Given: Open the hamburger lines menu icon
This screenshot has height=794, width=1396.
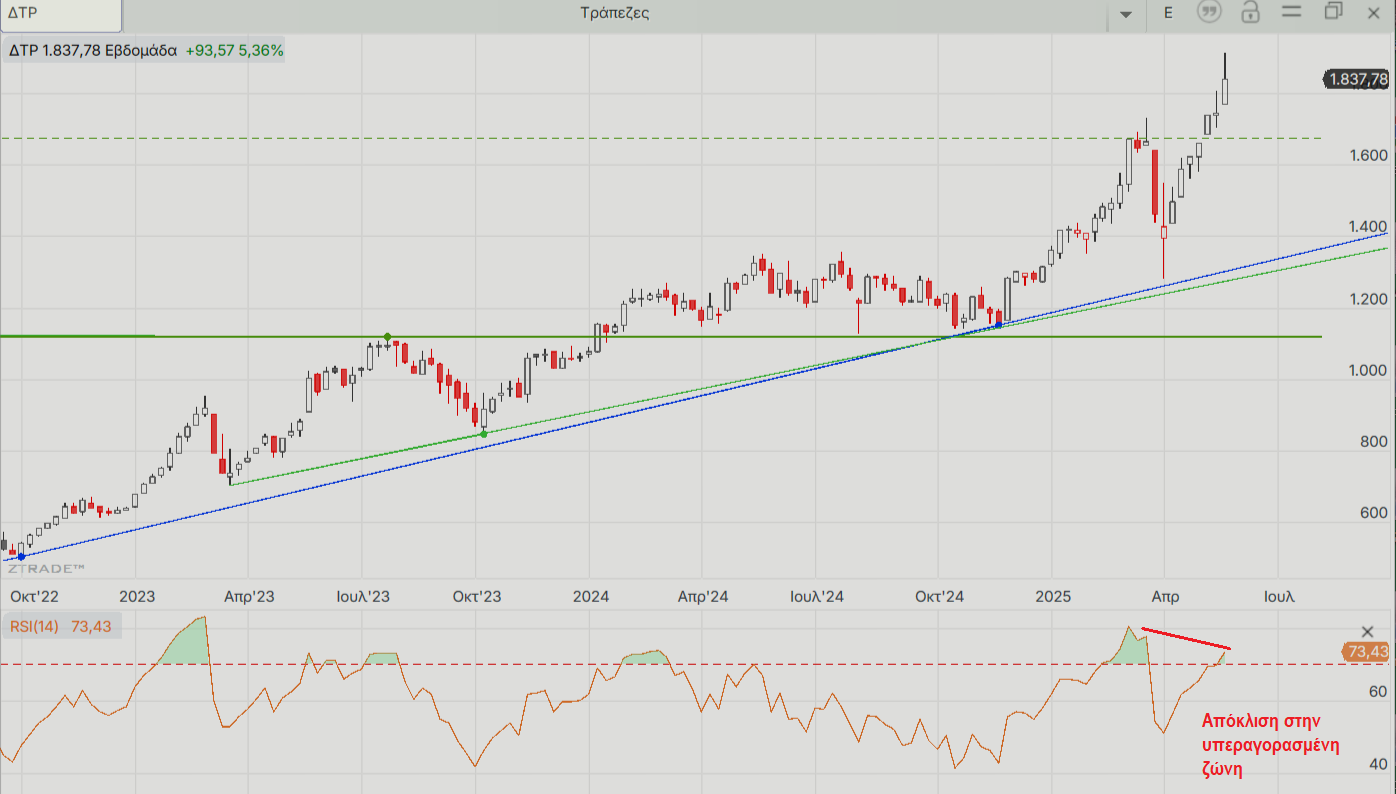Looking at the screenshot, I should click(x=1291, y=12).
